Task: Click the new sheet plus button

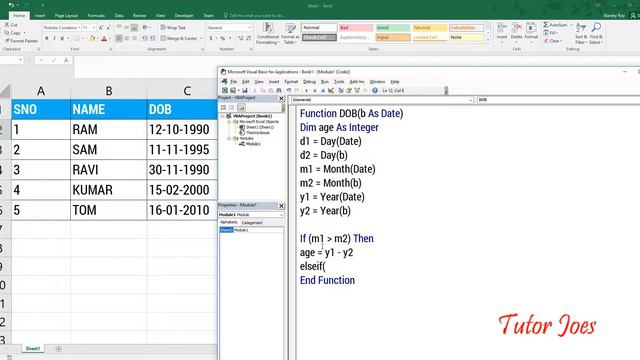Action: coord(58,349)
